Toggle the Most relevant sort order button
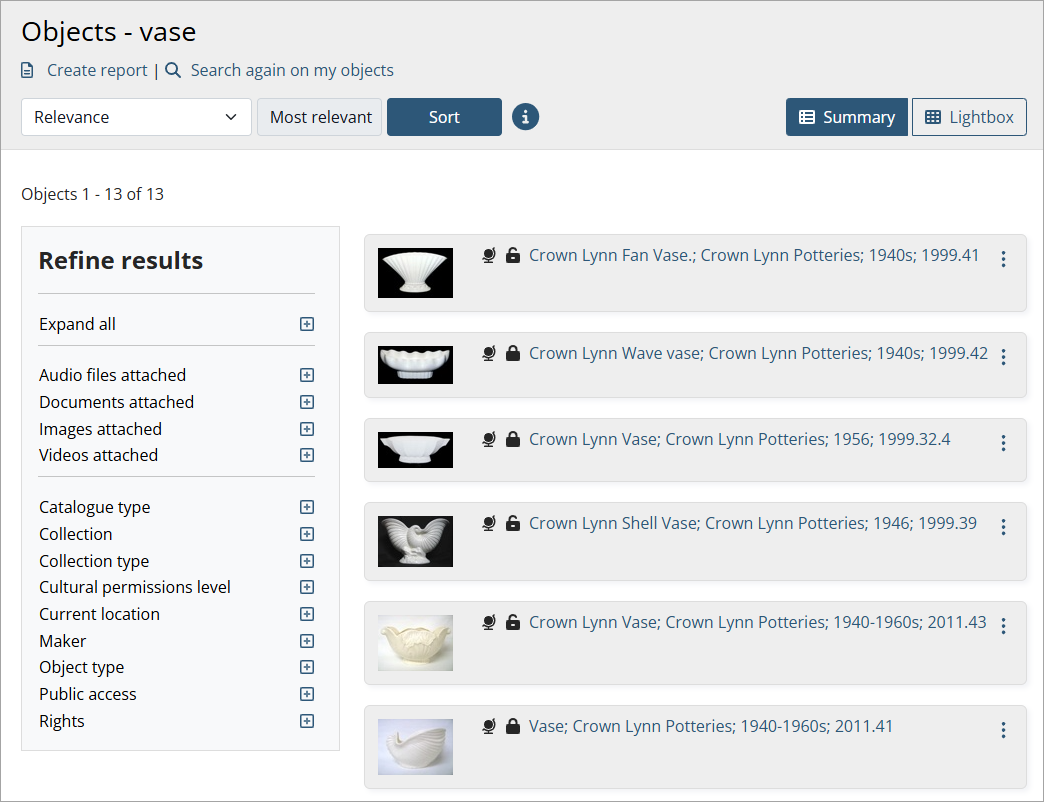Screen dimensions: 1044x802 pyautogui.click(x=320, y=117)
